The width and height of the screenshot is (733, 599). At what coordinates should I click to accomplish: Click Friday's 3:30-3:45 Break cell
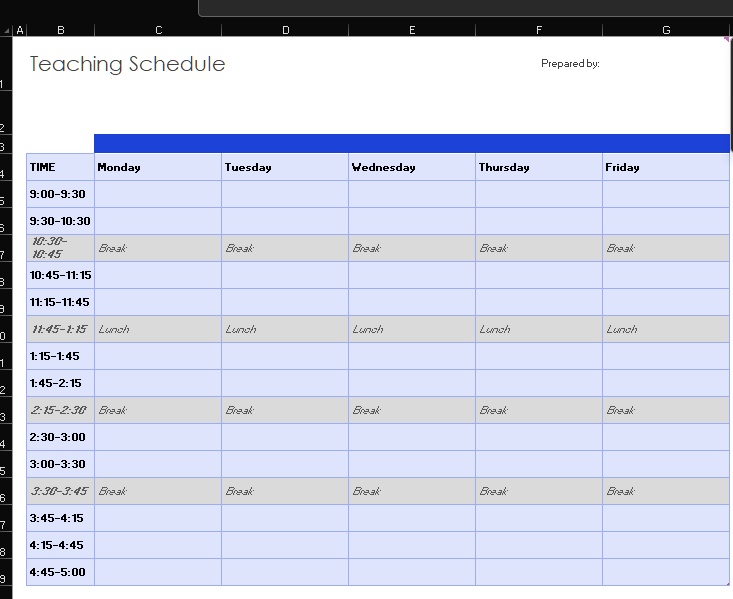tap(666, 491)
